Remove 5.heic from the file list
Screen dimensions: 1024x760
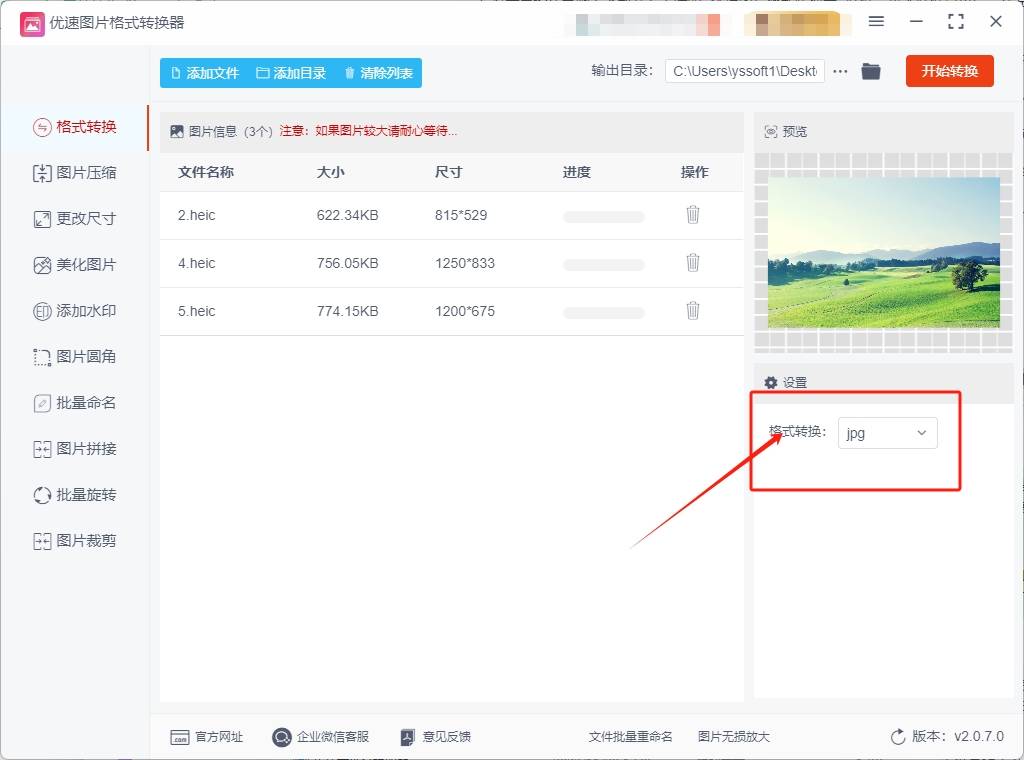(x=693, y=311)
